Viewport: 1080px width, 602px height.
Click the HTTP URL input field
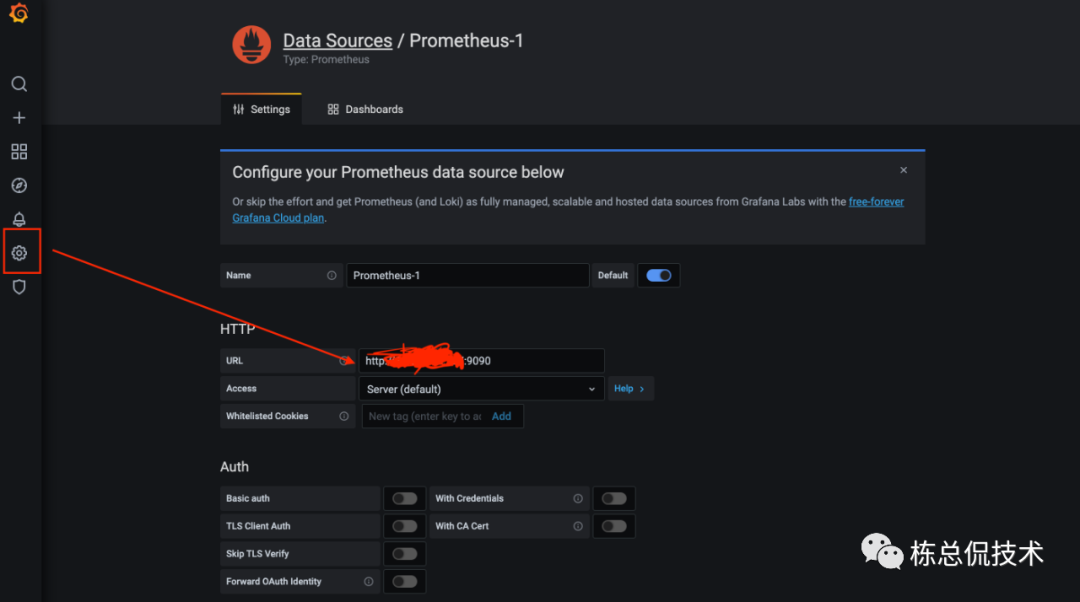tap(481, 361)
